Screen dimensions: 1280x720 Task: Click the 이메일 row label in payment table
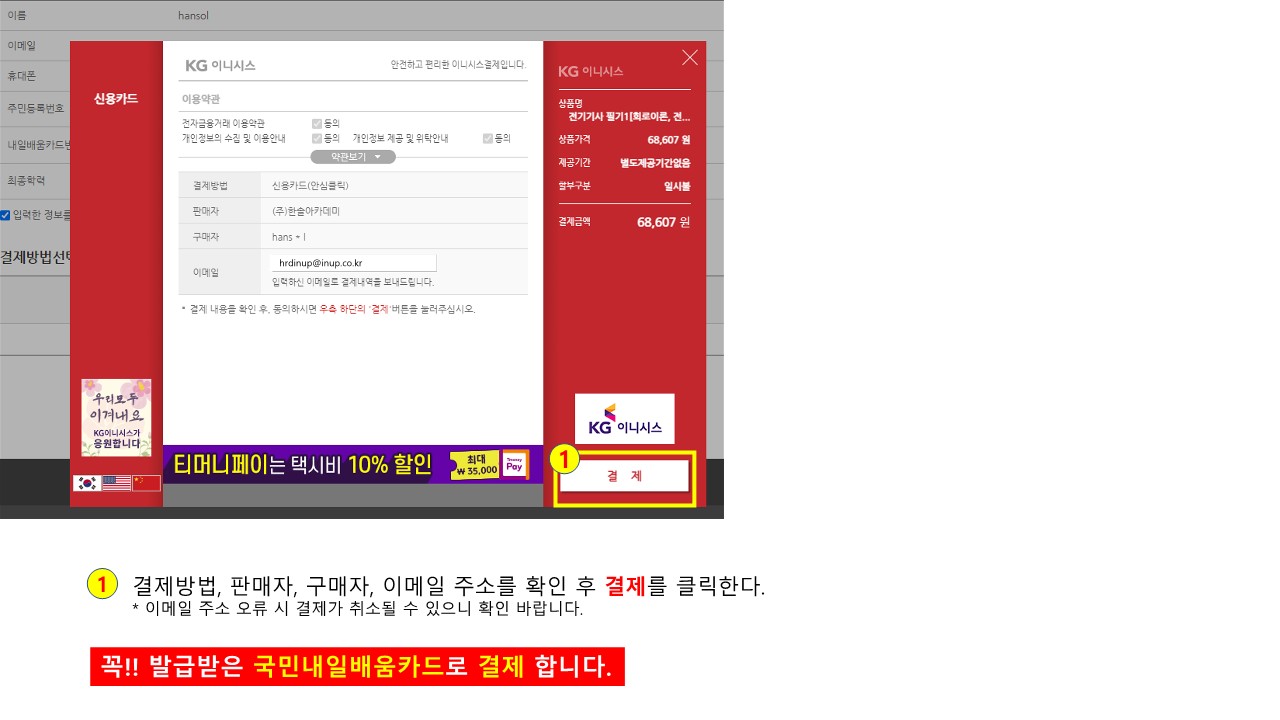pos(206,272)
